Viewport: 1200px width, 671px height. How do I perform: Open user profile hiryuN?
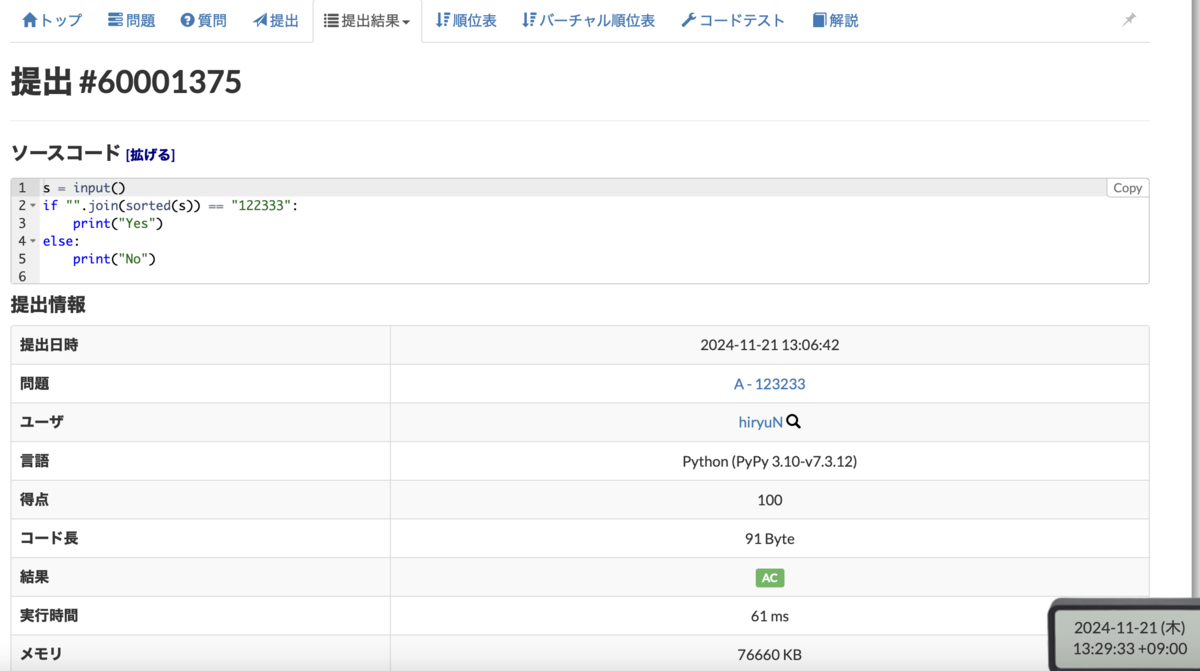pyautogui.click(x=760, y=422)
